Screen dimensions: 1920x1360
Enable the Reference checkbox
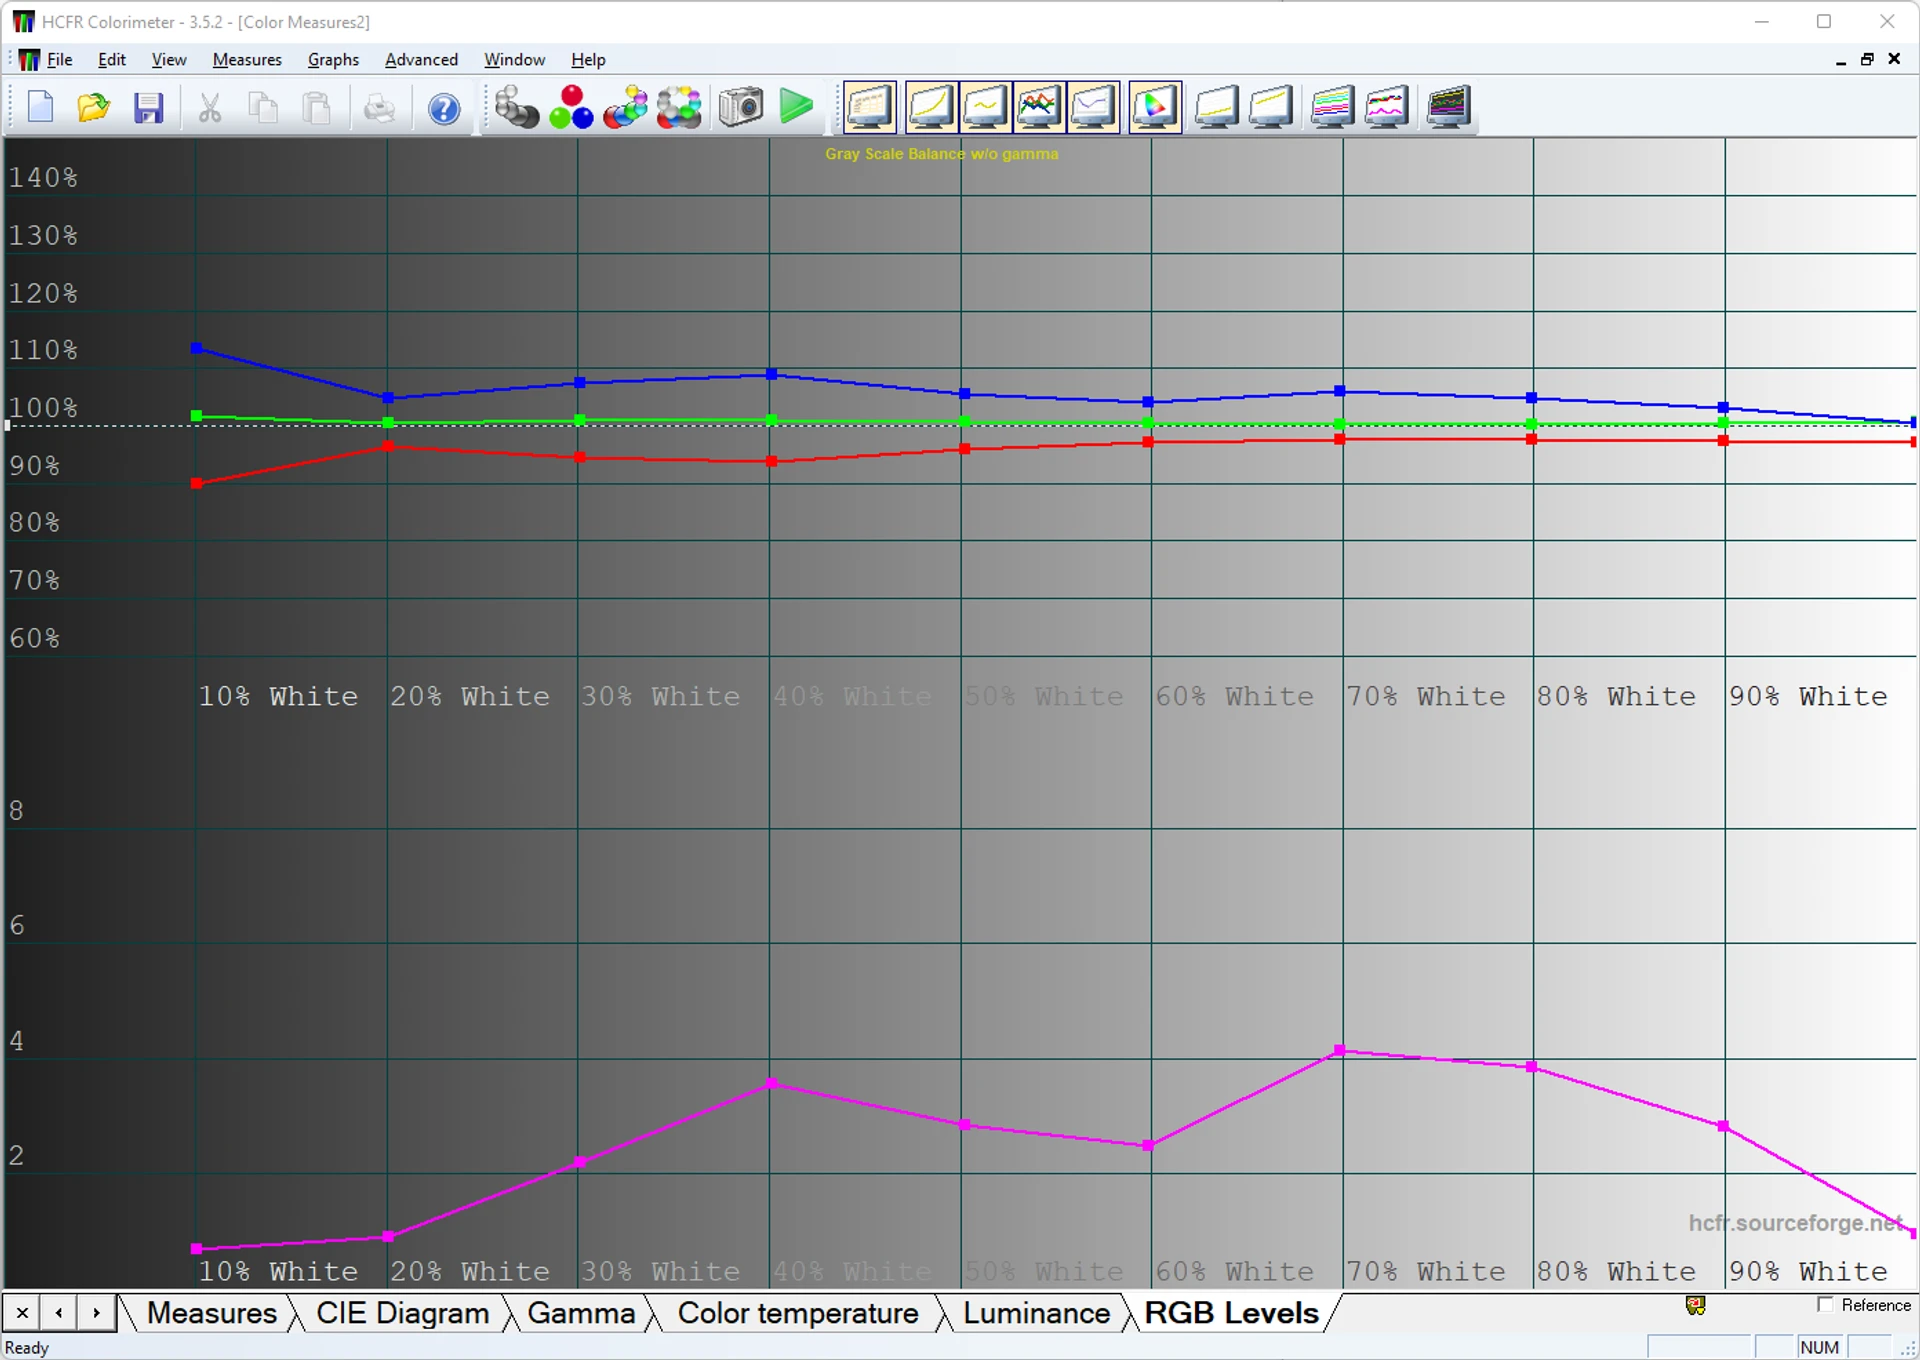(1826, 1305)
